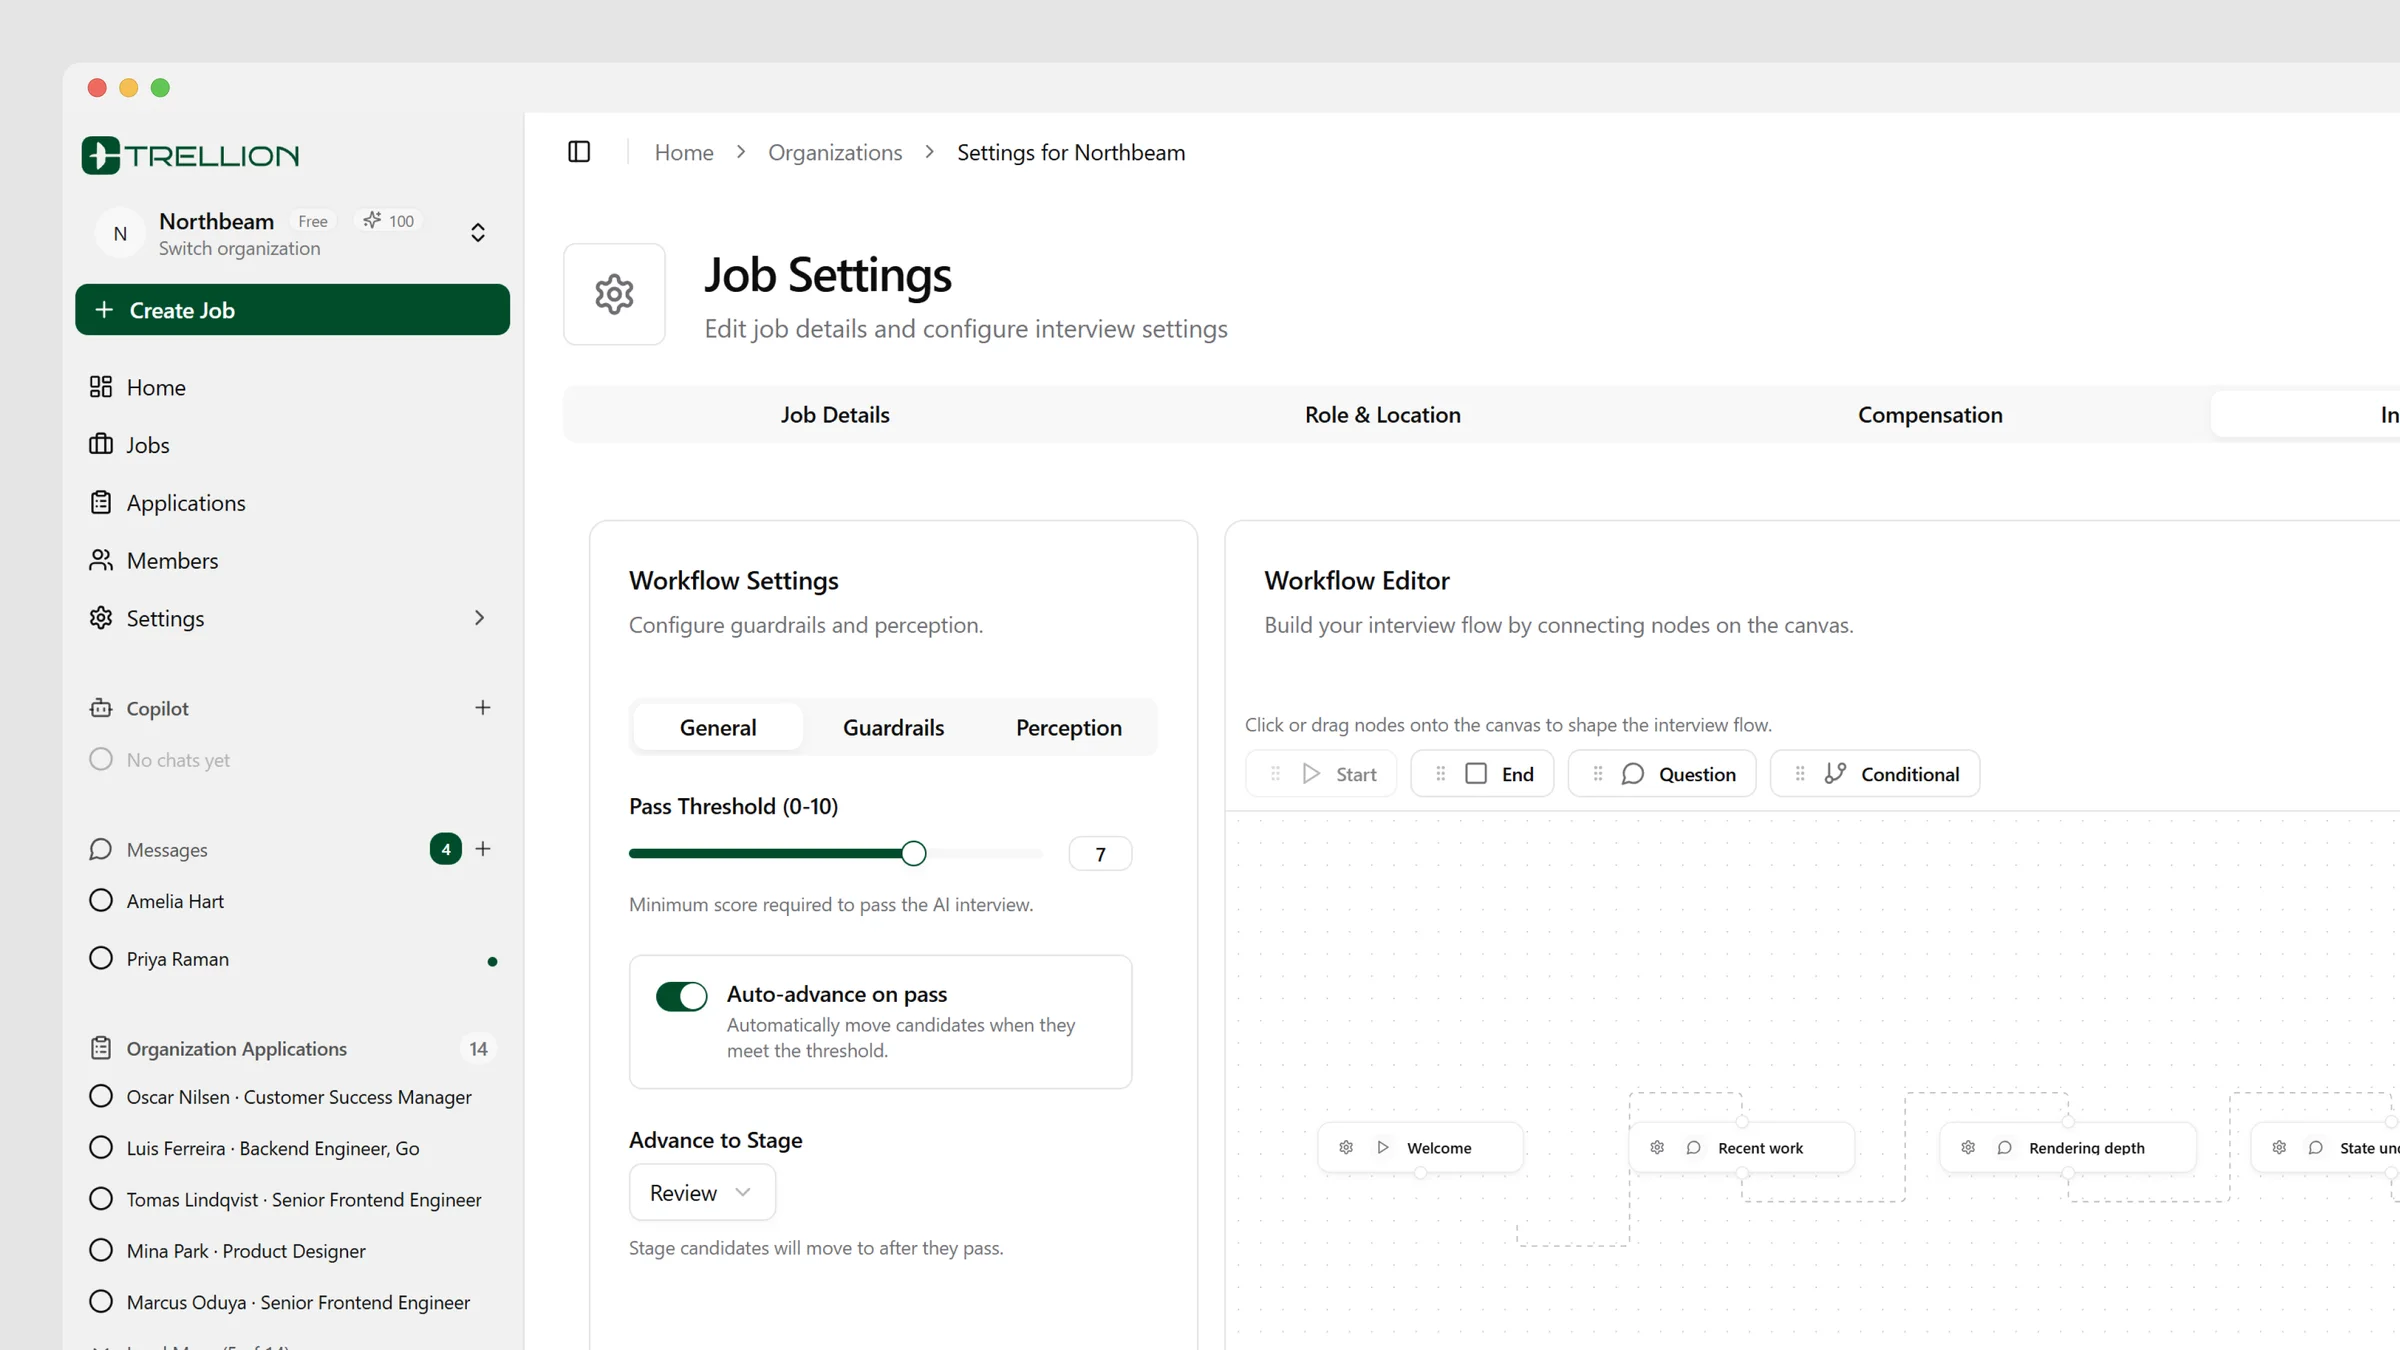Click the question bubble on Recent work node
Viewport: 2400px width, 1350px height.
(1694, 1148)
